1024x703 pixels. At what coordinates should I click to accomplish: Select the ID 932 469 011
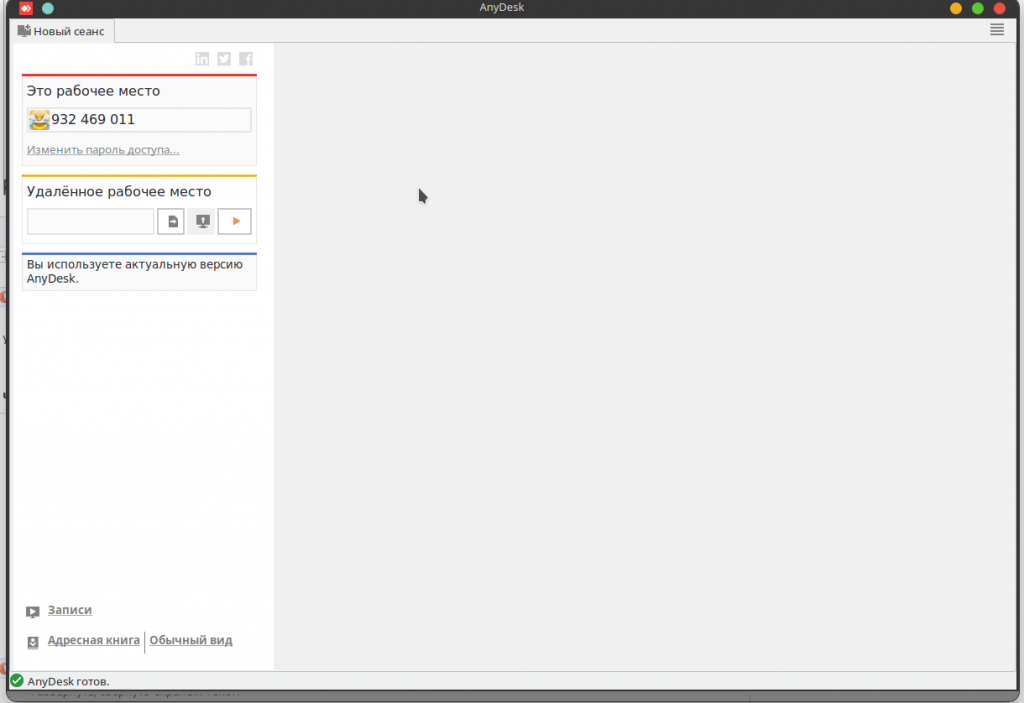click(93, 120)
